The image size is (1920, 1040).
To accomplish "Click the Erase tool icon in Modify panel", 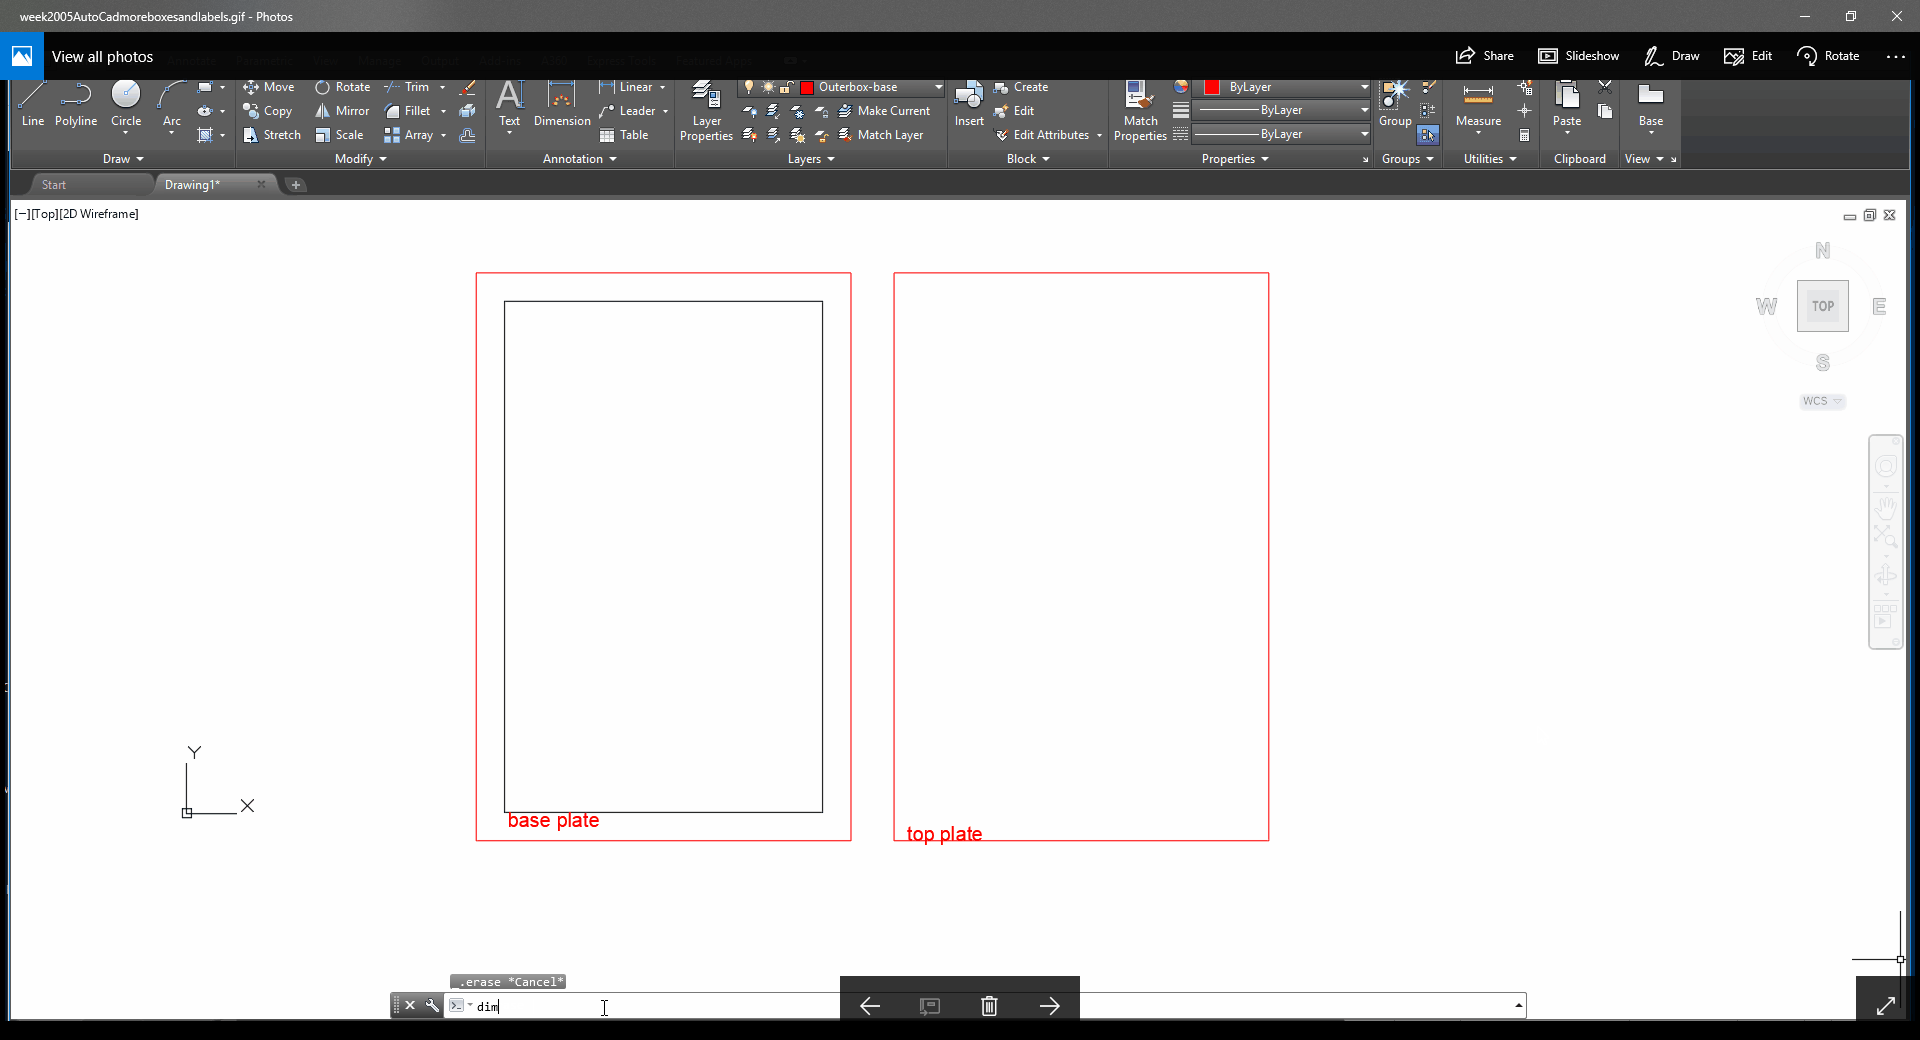I will click(x=467, y=87).
